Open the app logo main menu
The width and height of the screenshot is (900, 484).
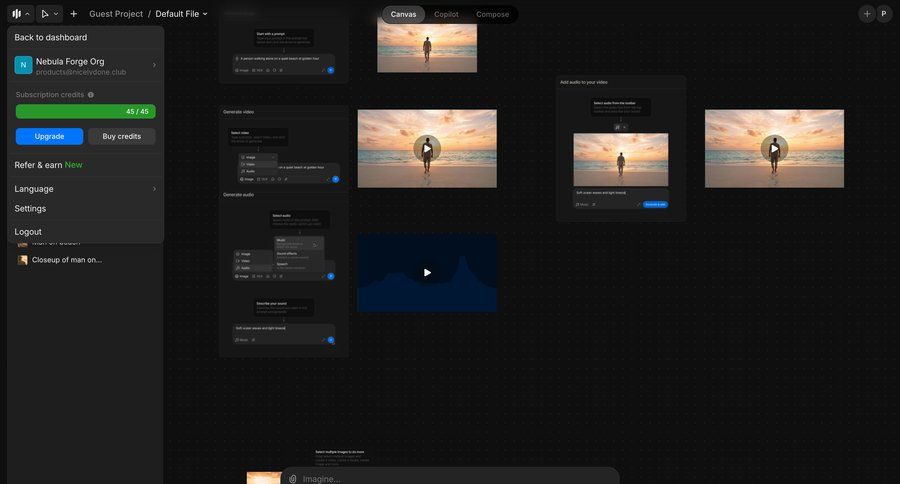21,14
